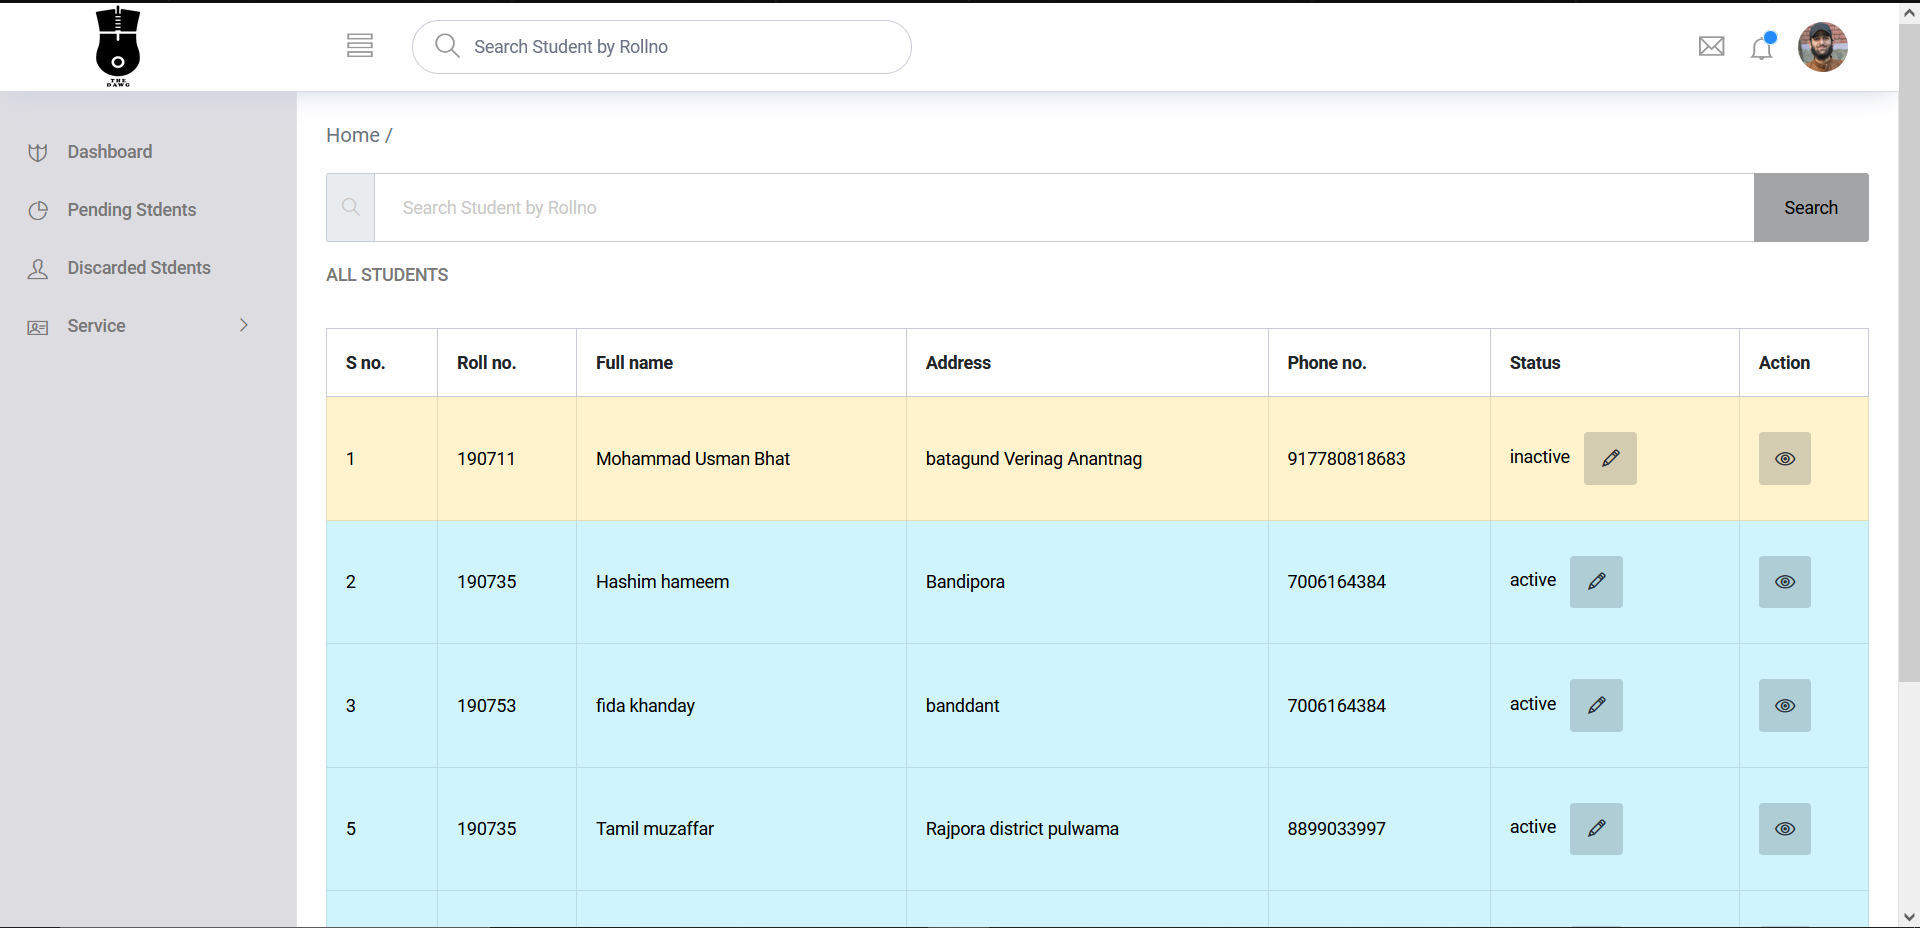This screenshot has width=1920, height=928.
Task: Click address Rajpora district pulwama
Action: click(x=1022, y=829)
